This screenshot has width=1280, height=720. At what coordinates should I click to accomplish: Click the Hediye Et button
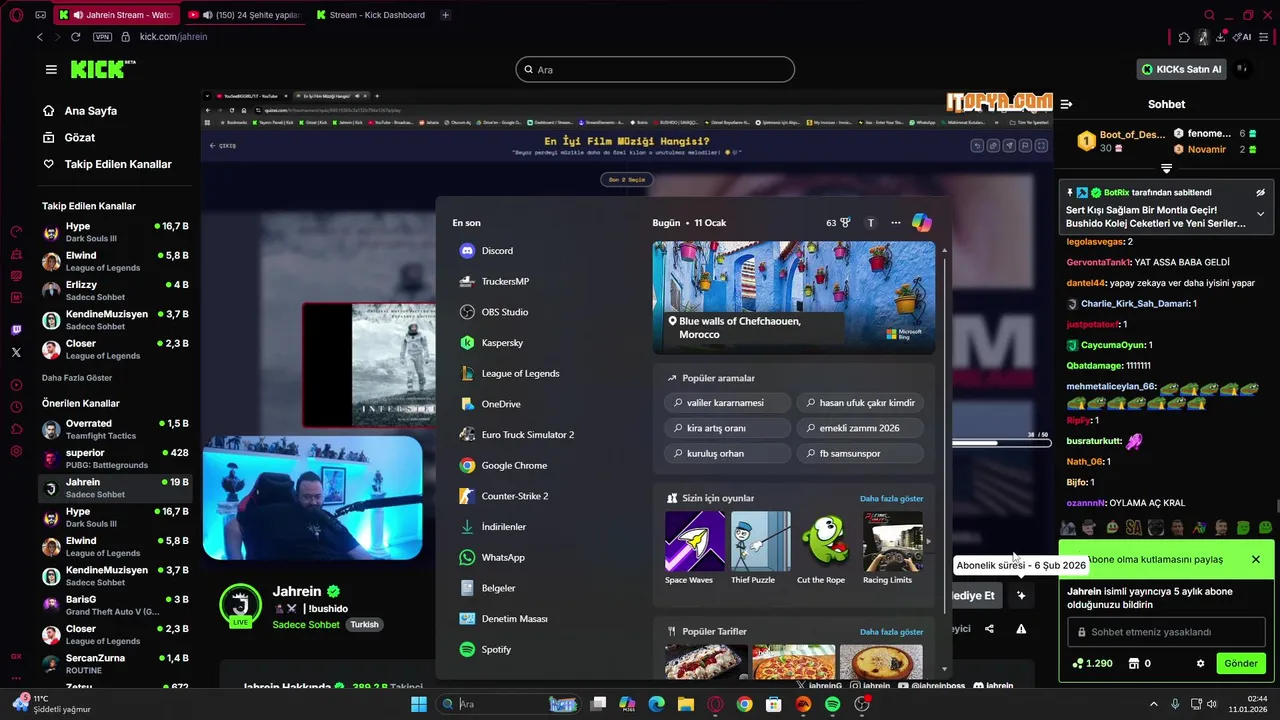975,595
